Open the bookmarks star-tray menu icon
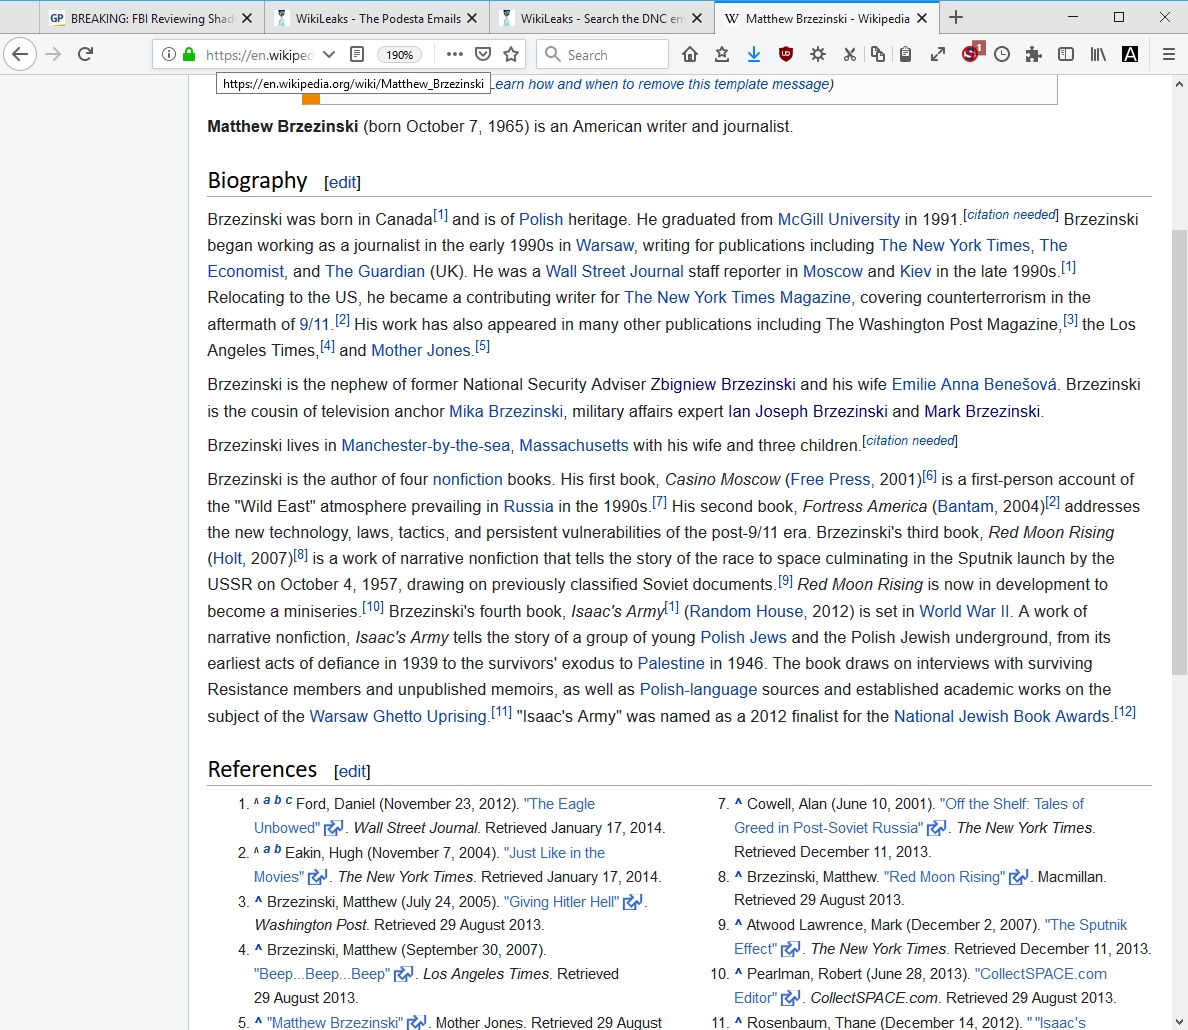This screenshot has height=1030, width=1188. pos(722,54)
